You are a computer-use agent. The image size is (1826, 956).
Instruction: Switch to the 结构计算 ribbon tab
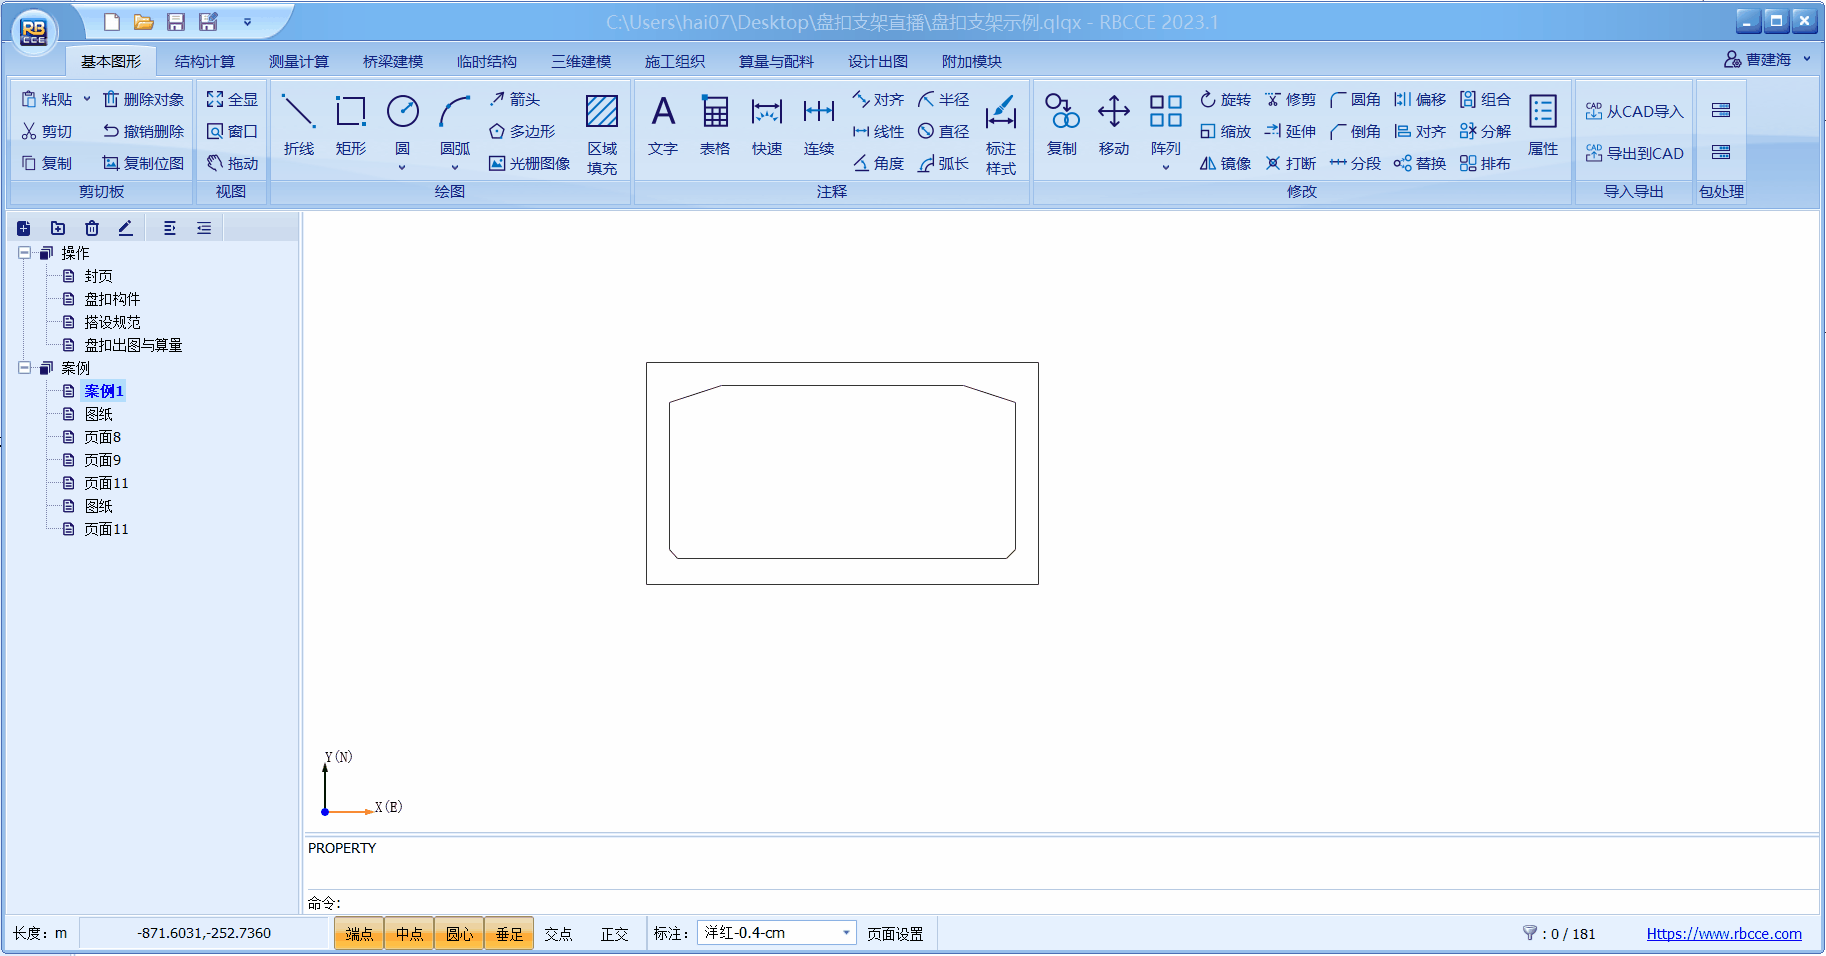click(x=204, y=61)
